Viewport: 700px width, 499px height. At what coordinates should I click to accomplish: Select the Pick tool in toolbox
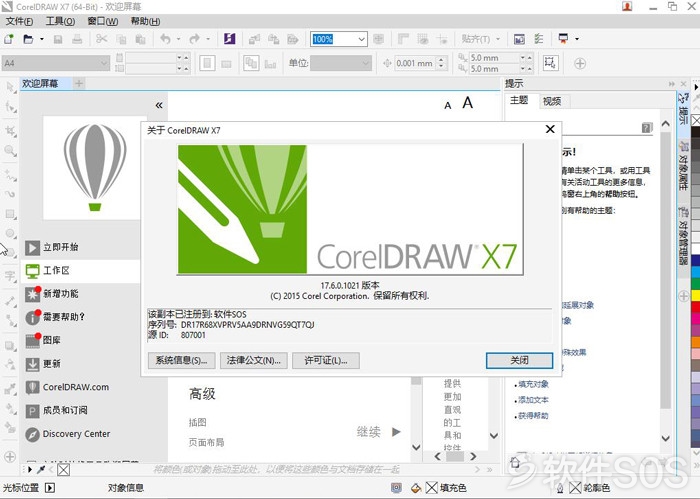click(10, 87)
